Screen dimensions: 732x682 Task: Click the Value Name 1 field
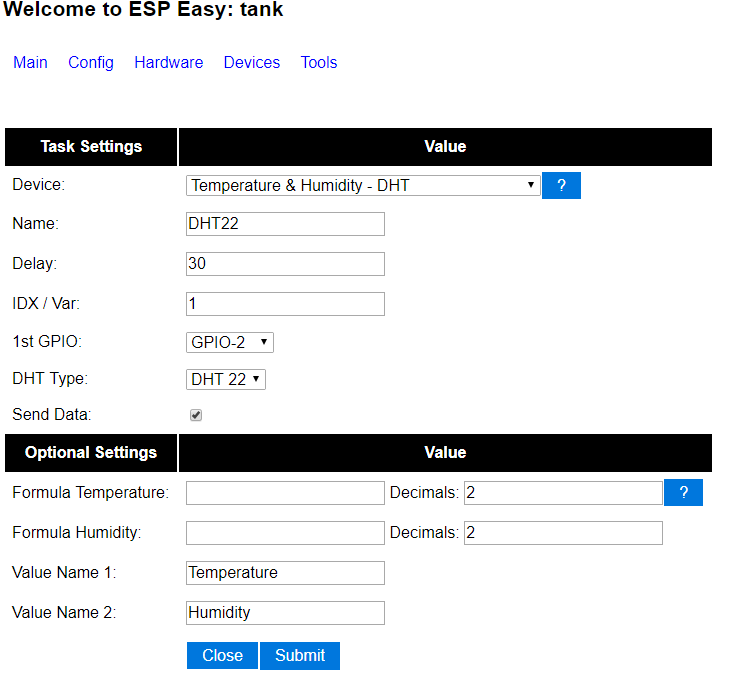(285, 573)
